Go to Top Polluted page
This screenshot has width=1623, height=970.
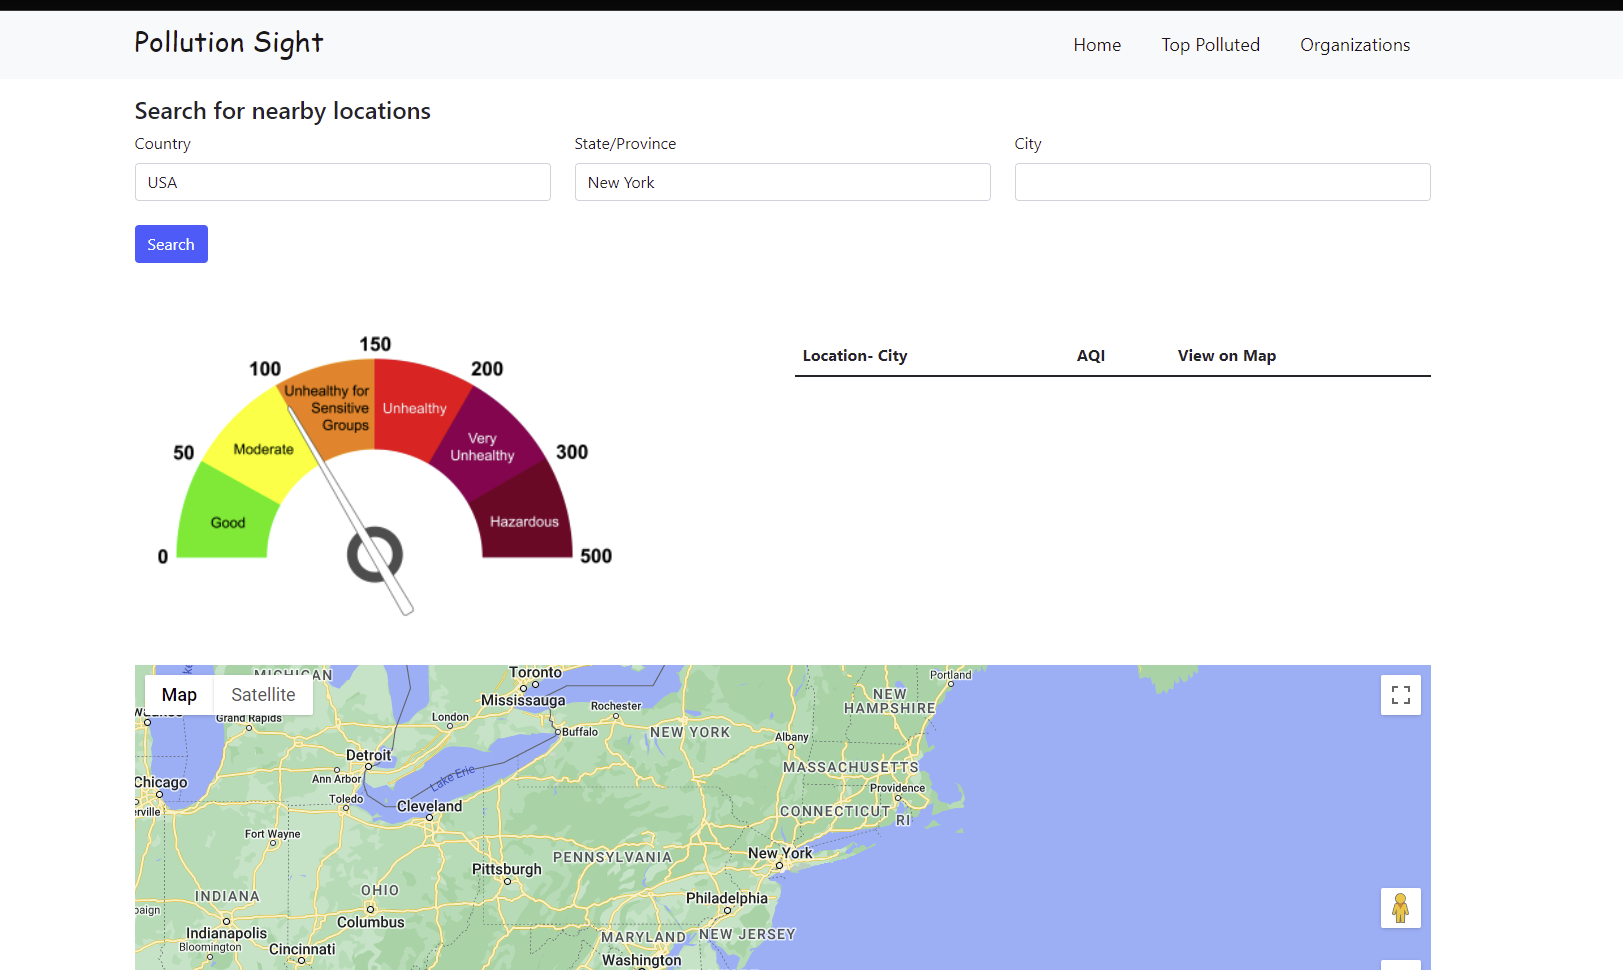point(1210,45)
